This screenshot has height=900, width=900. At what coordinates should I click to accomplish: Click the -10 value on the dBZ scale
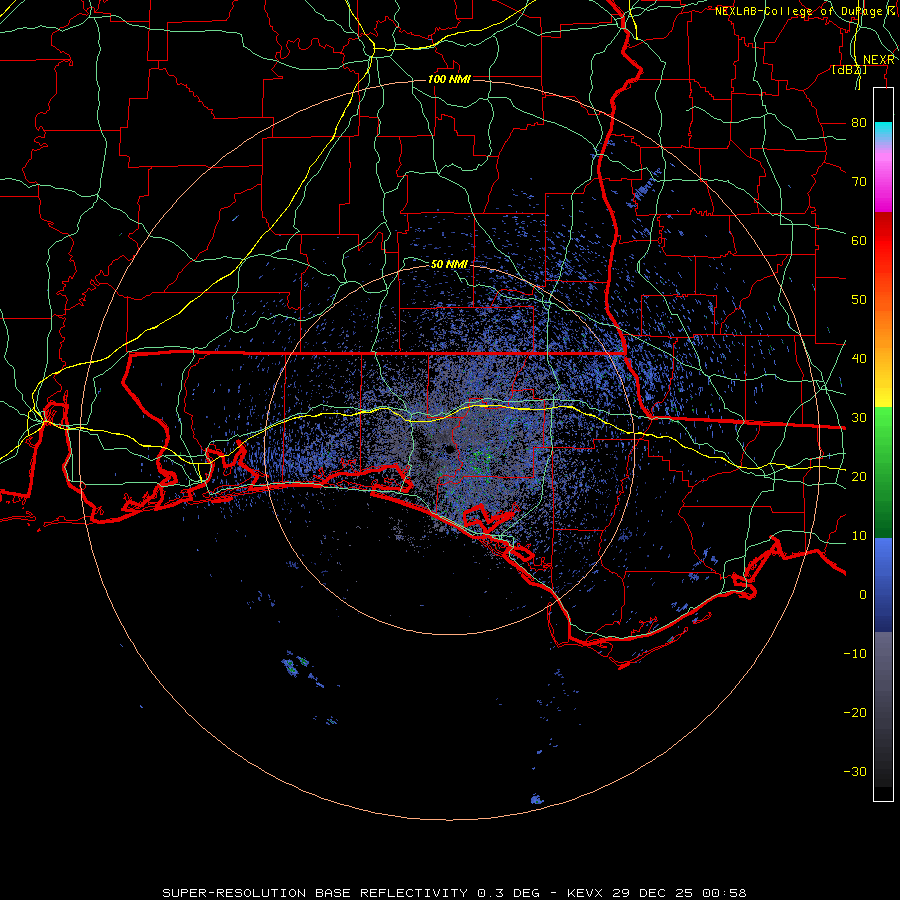[855, 654]
